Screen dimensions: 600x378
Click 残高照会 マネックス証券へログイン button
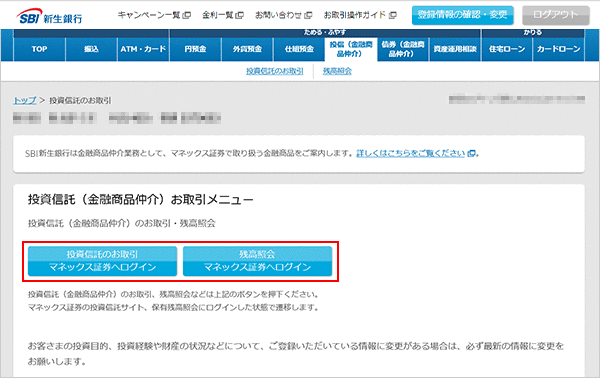pos(257,261)
